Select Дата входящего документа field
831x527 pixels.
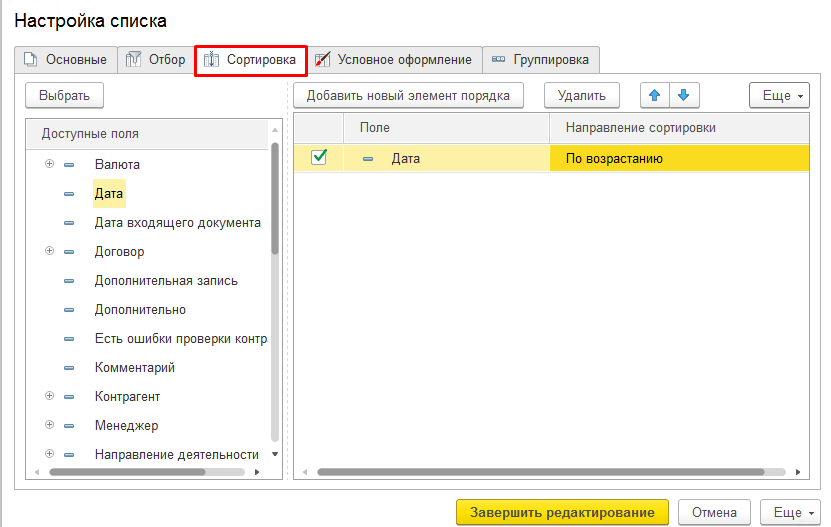177,223
